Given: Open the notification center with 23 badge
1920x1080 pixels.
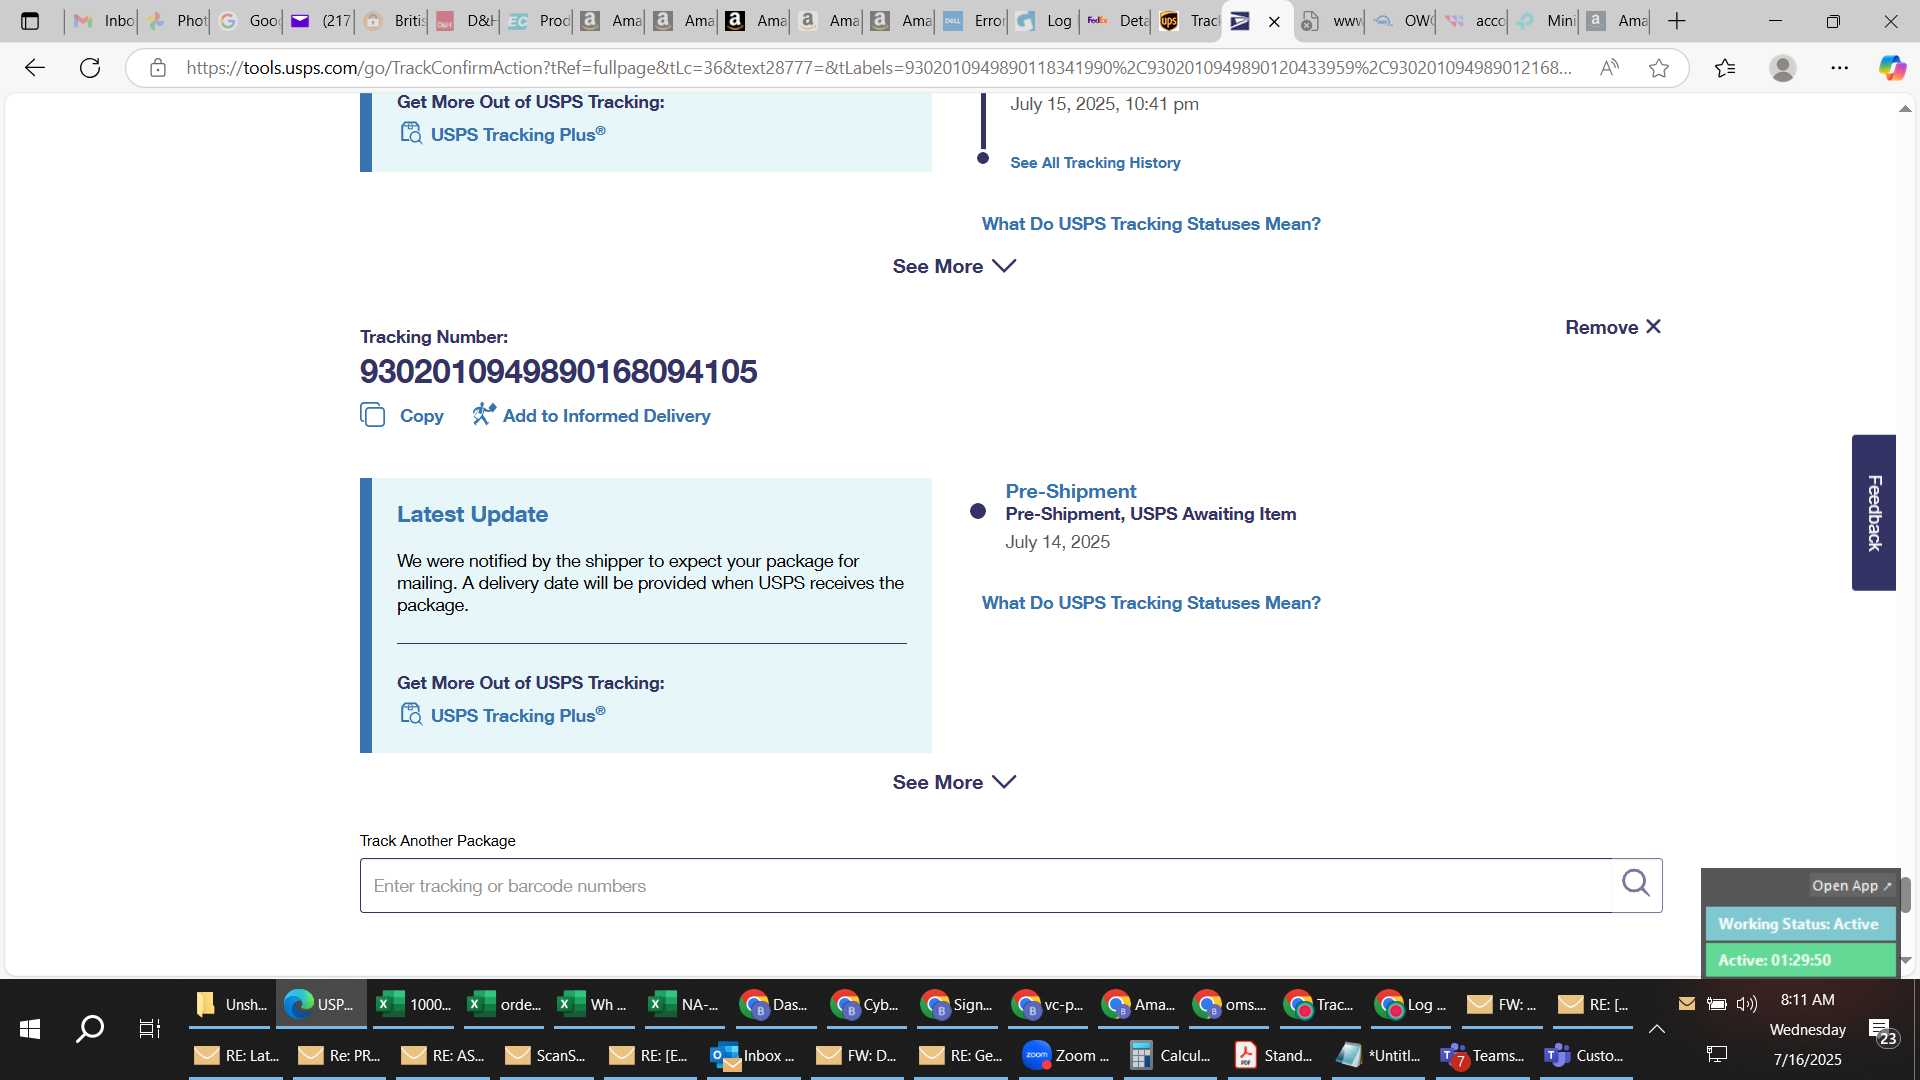Looking at the screenshot, I should 1881,1031.
